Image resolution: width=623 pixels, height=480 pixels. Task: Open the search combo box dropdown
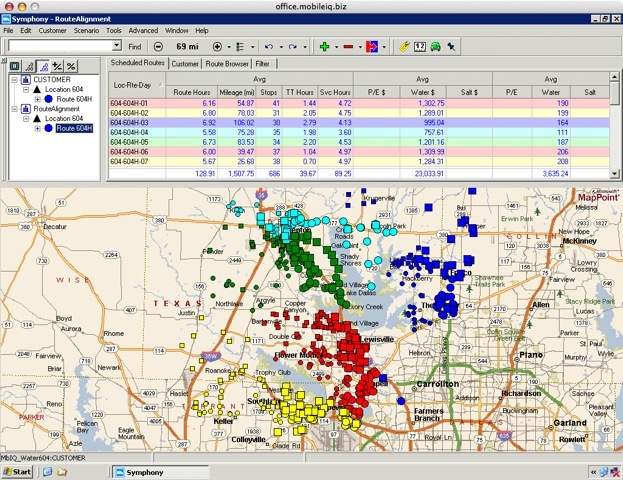tap(115, 46)
